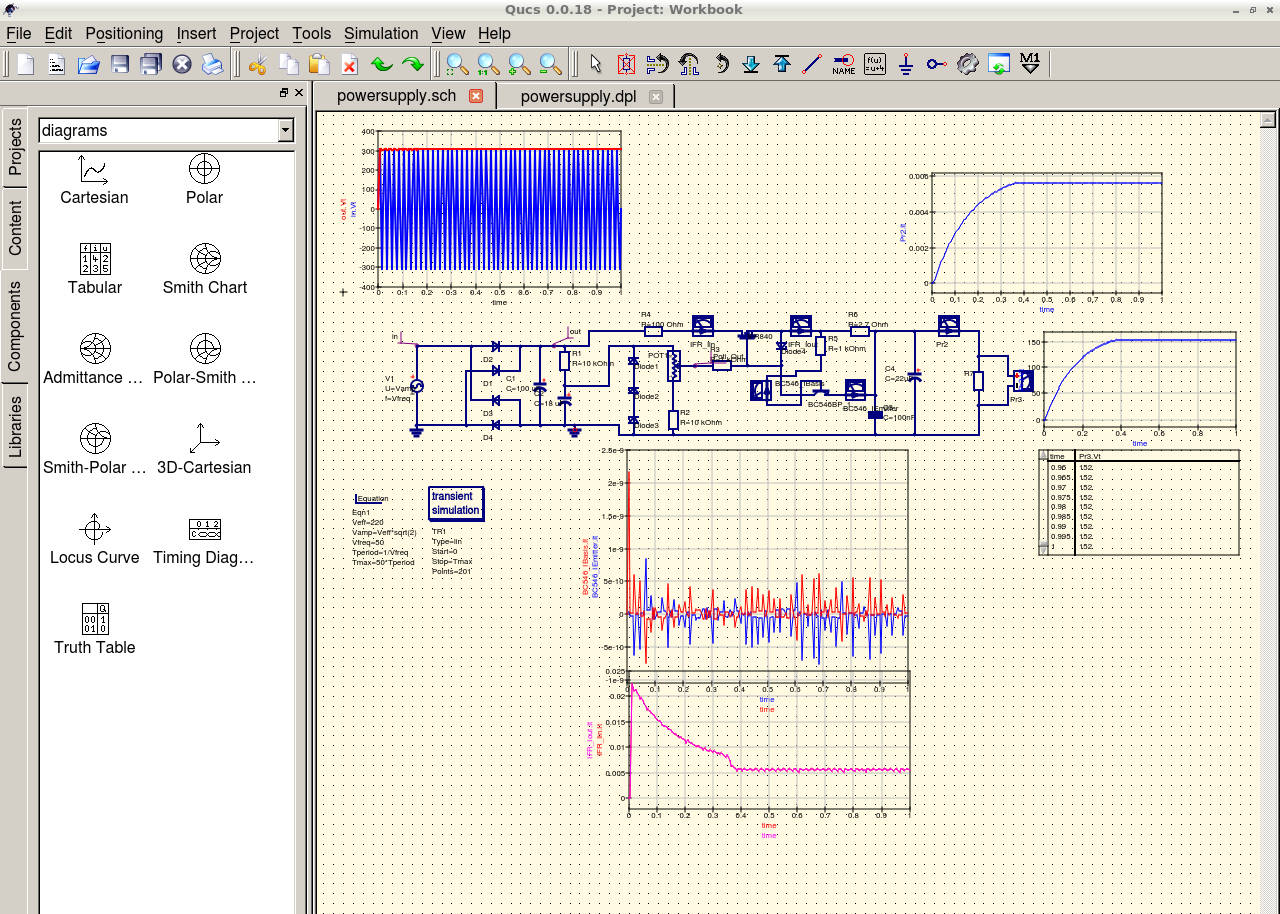Select the Smith Chart diagram
The height and width of the screenshot is (914, 1280).
pos(205,267)
